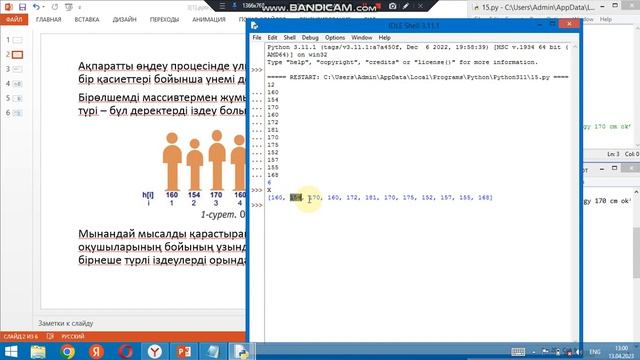Viewport: 640px width, 360px height.
Task: Switch to the ДИЗАЙН ribbon tab
Action: tap(124, 20)
